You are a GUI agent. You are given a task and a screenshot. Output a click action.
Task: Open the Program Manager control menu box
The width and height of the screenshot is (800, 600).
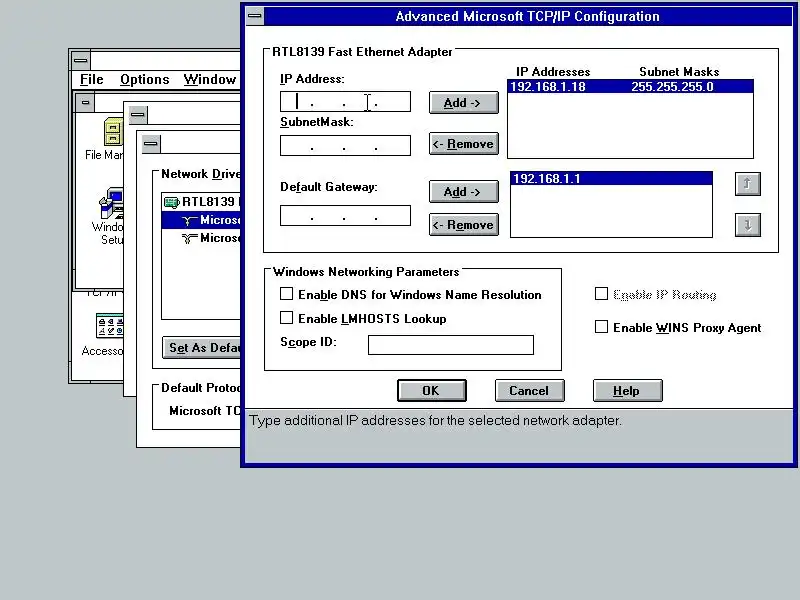(x=81, y=60)
